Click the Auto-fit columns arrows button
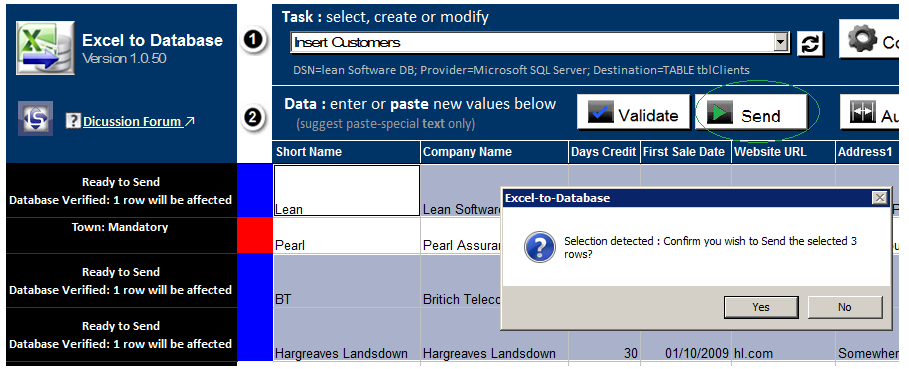The image size is (909, 369). (870, 112)
